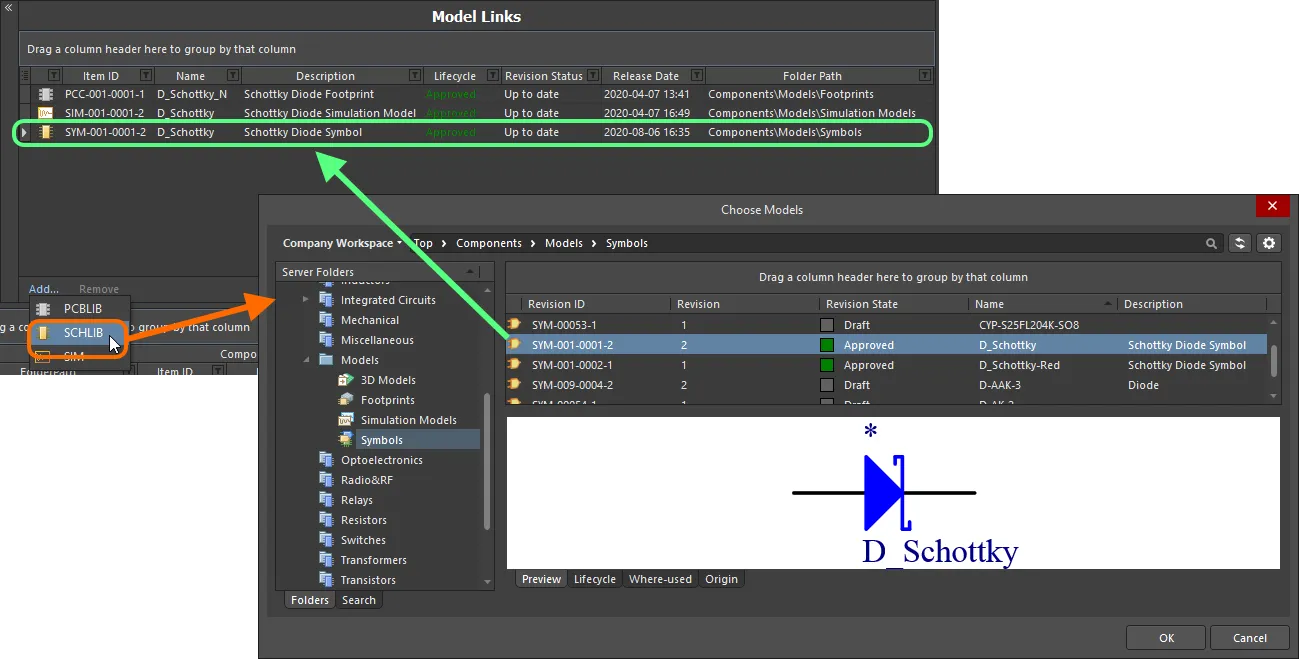Image resolution: width=1299 pixels, height=659 pixels.
Task: Collapse the Models node in Server Folders
Action: 304,360
